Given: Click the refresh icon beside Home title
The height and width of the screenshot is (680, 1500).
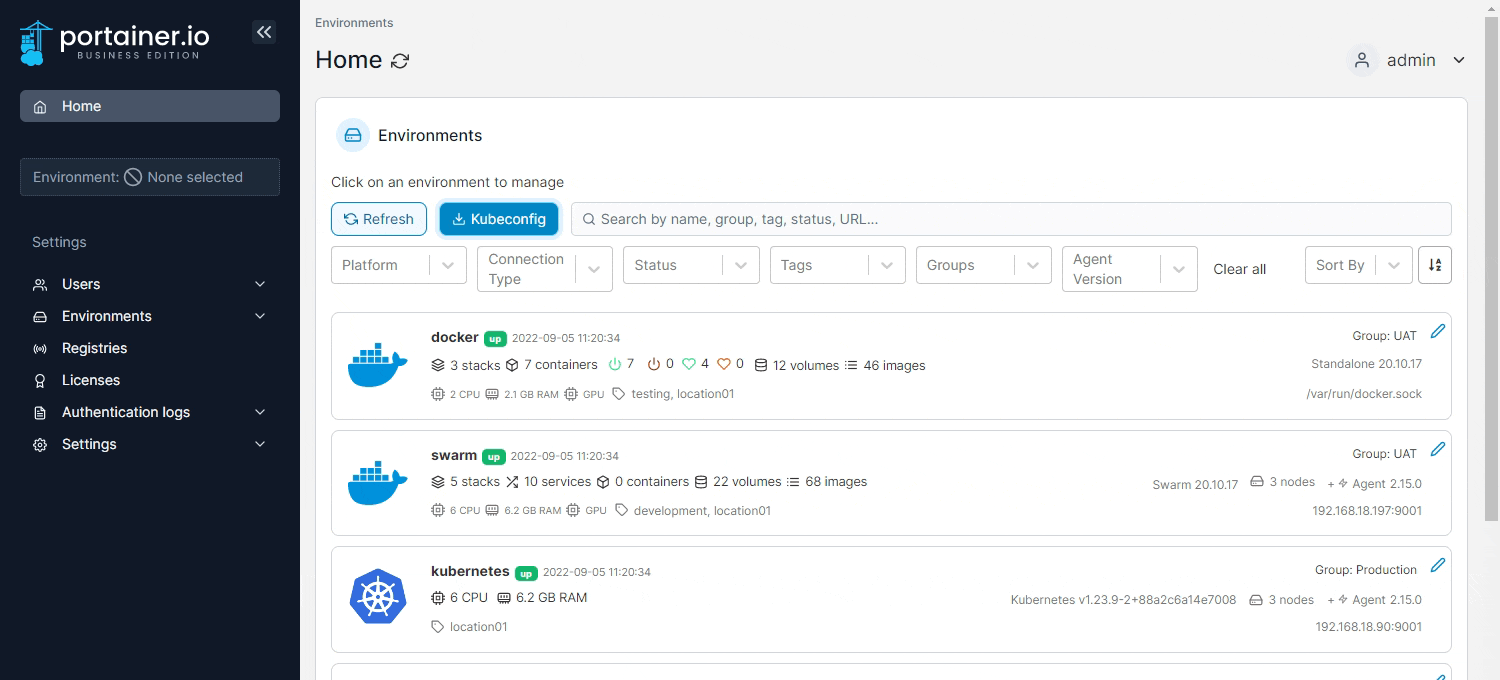Looking at the screenshot, I should click(x=400, y=61).
